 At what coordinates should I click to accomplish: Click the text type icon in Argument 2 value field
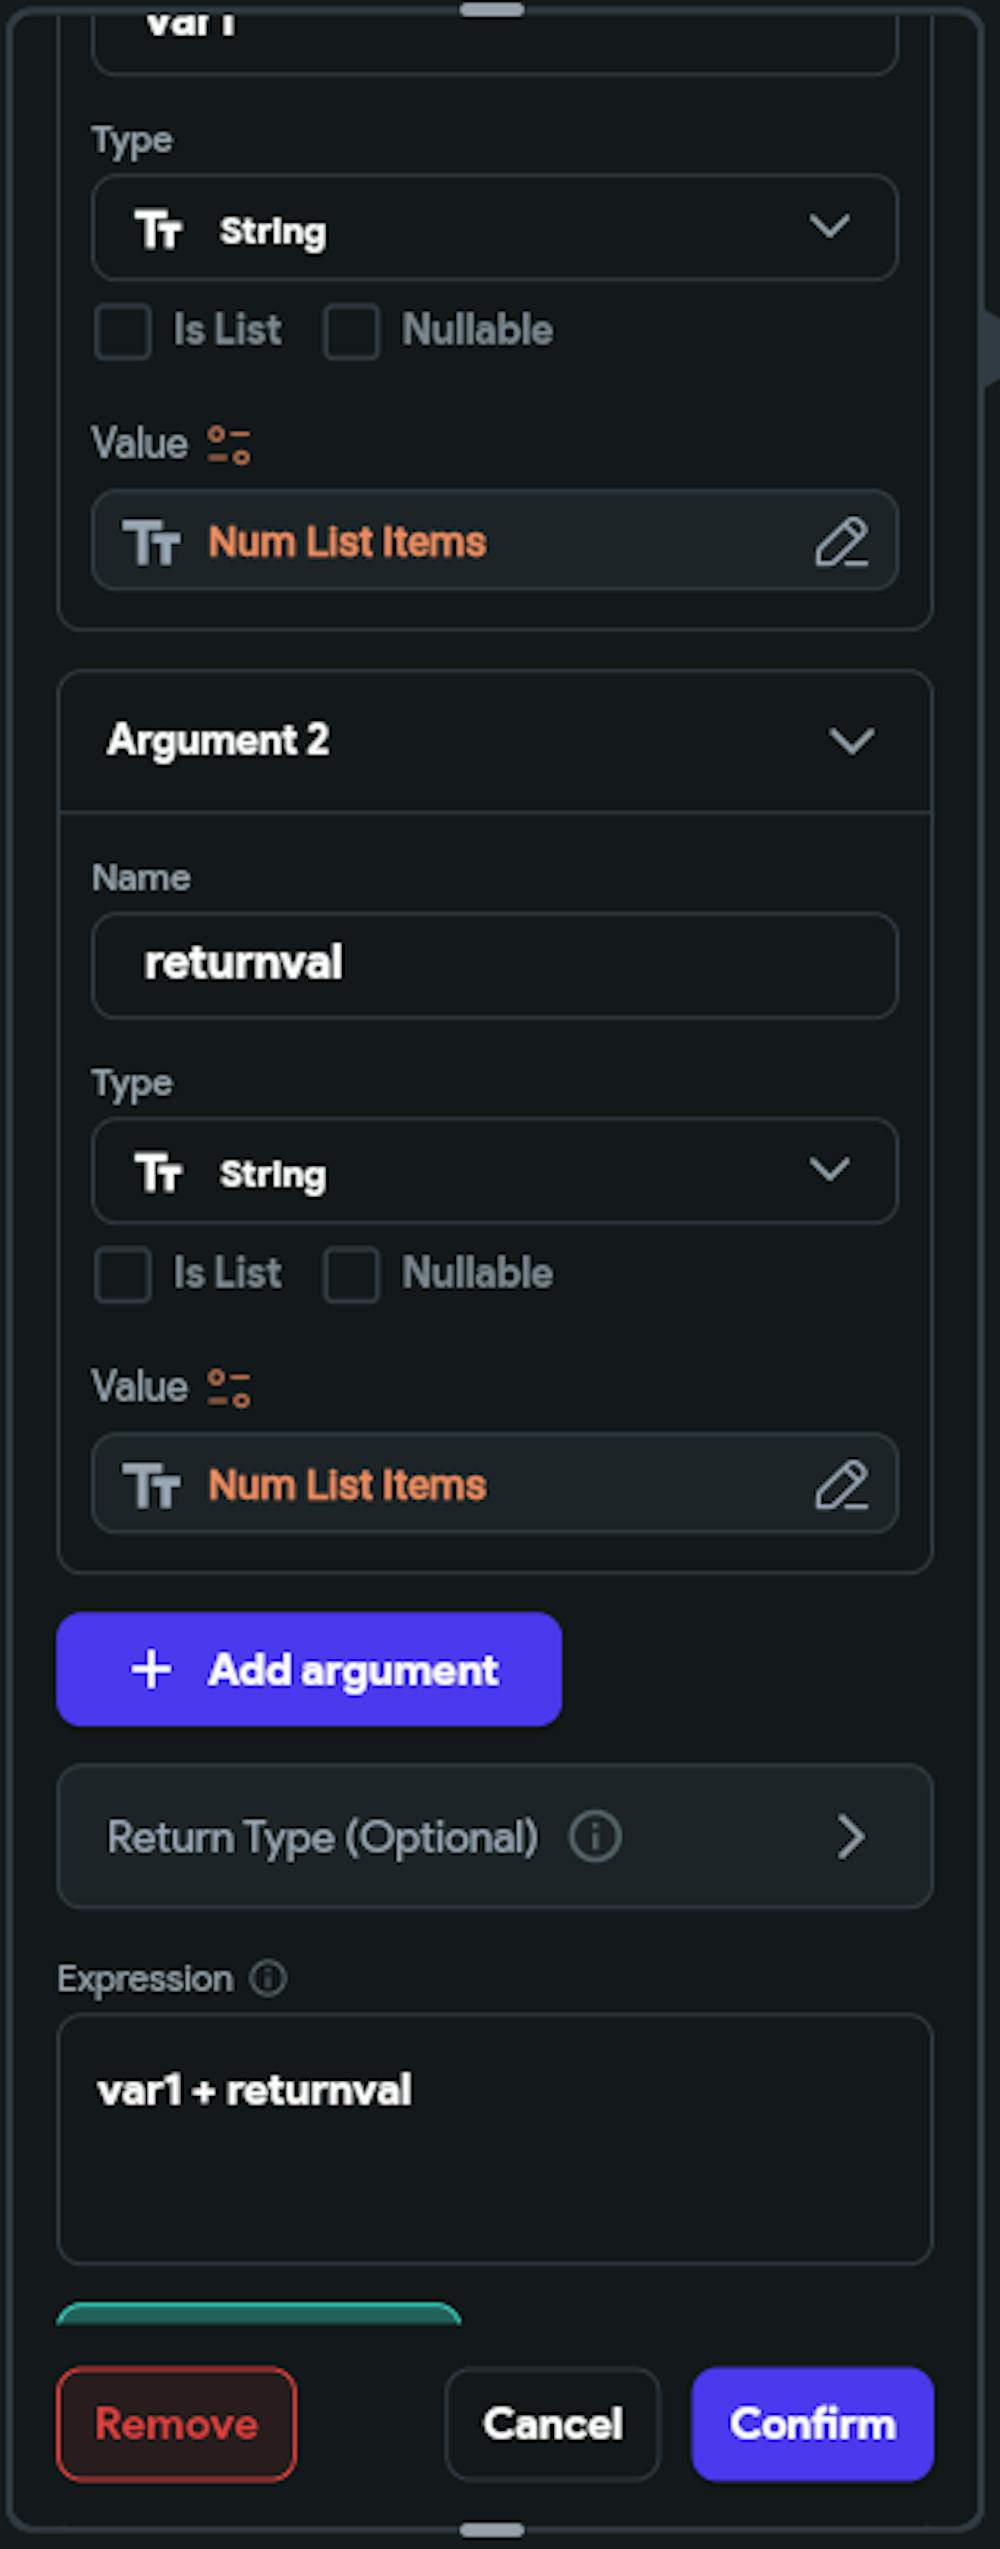pos(152,1485)
